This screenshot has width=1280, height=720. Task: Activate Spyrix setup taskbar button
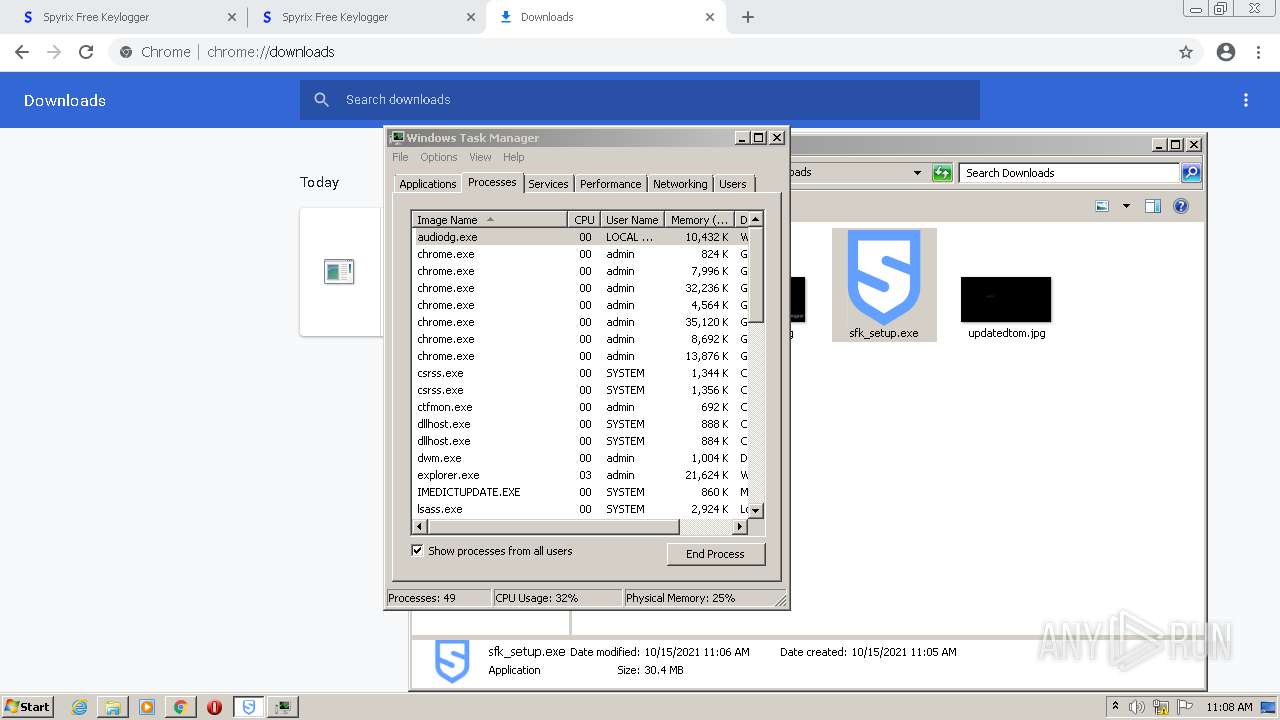[x=249, y=707]
